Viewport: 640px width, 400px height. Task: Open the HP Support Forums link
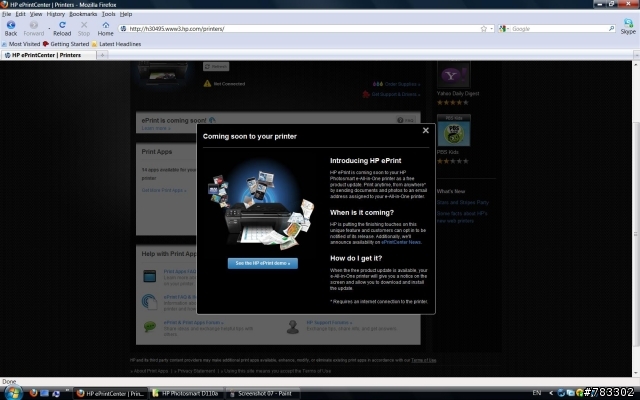[x=329, y=322]
